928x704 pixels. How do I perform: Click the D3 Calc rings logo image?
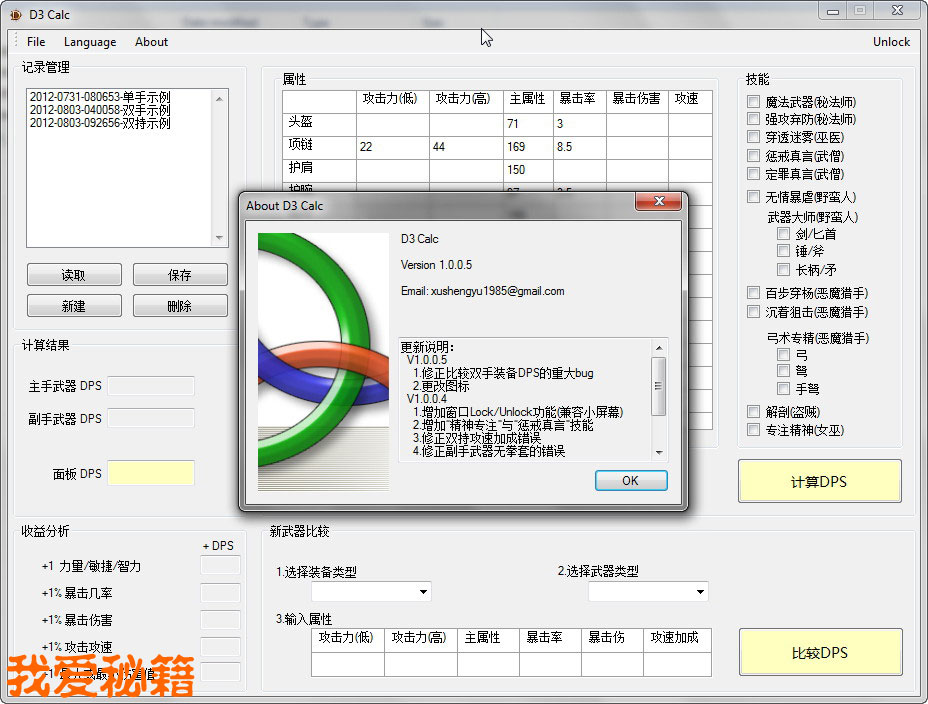[323, 361]
